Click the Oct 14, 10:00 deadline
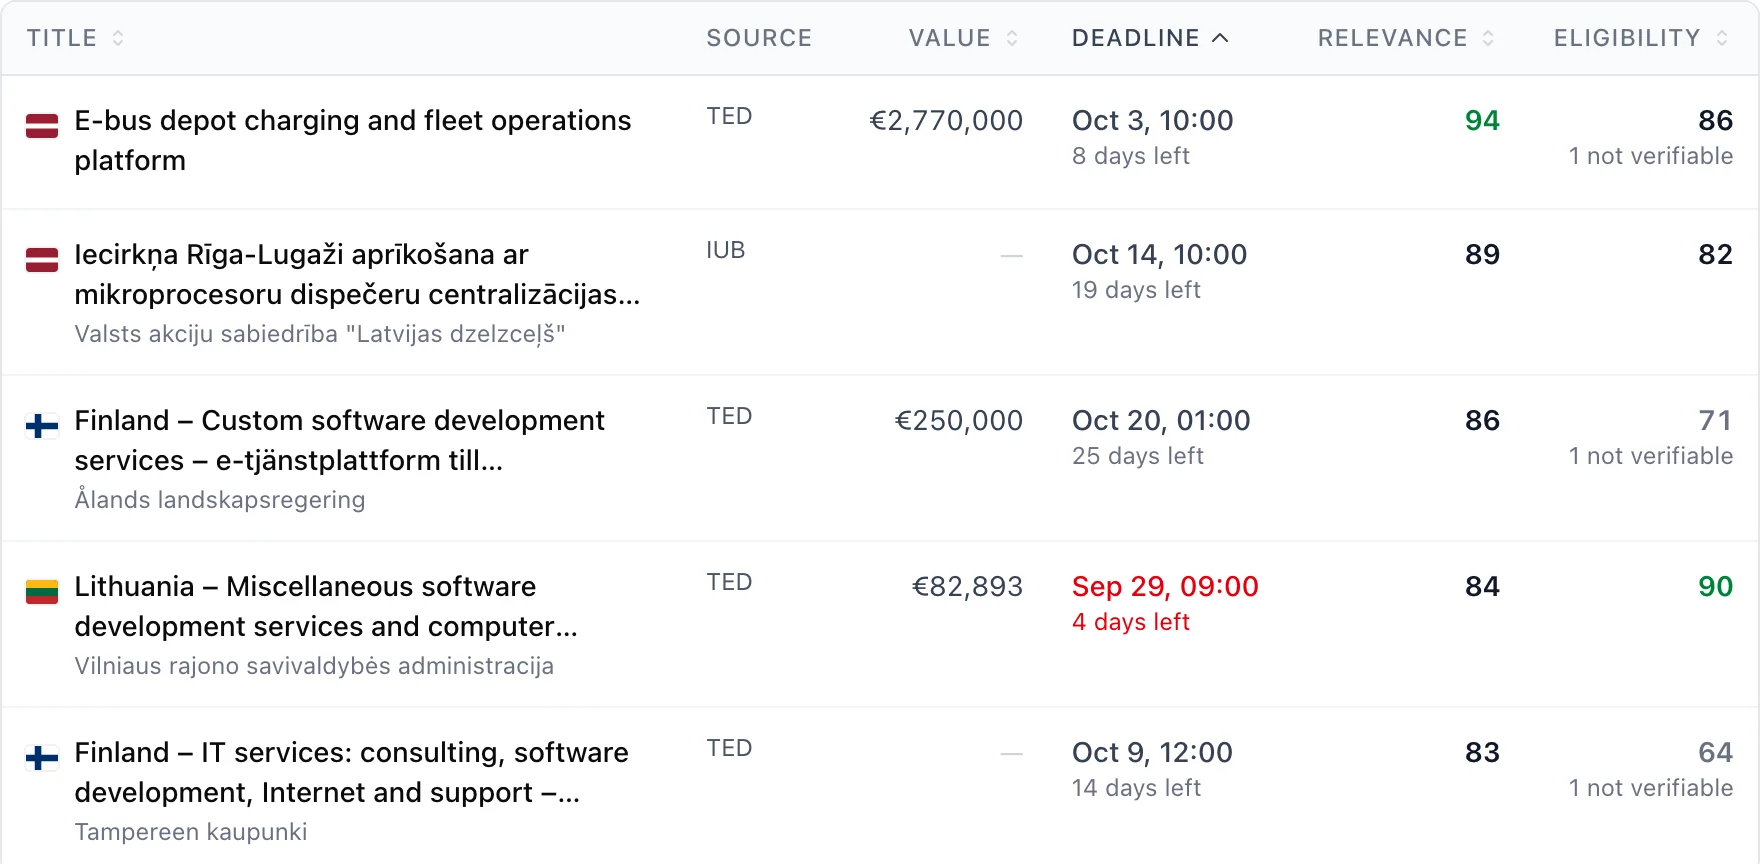The width and height of the screenshot is (1760, 864). [1160, 255]
